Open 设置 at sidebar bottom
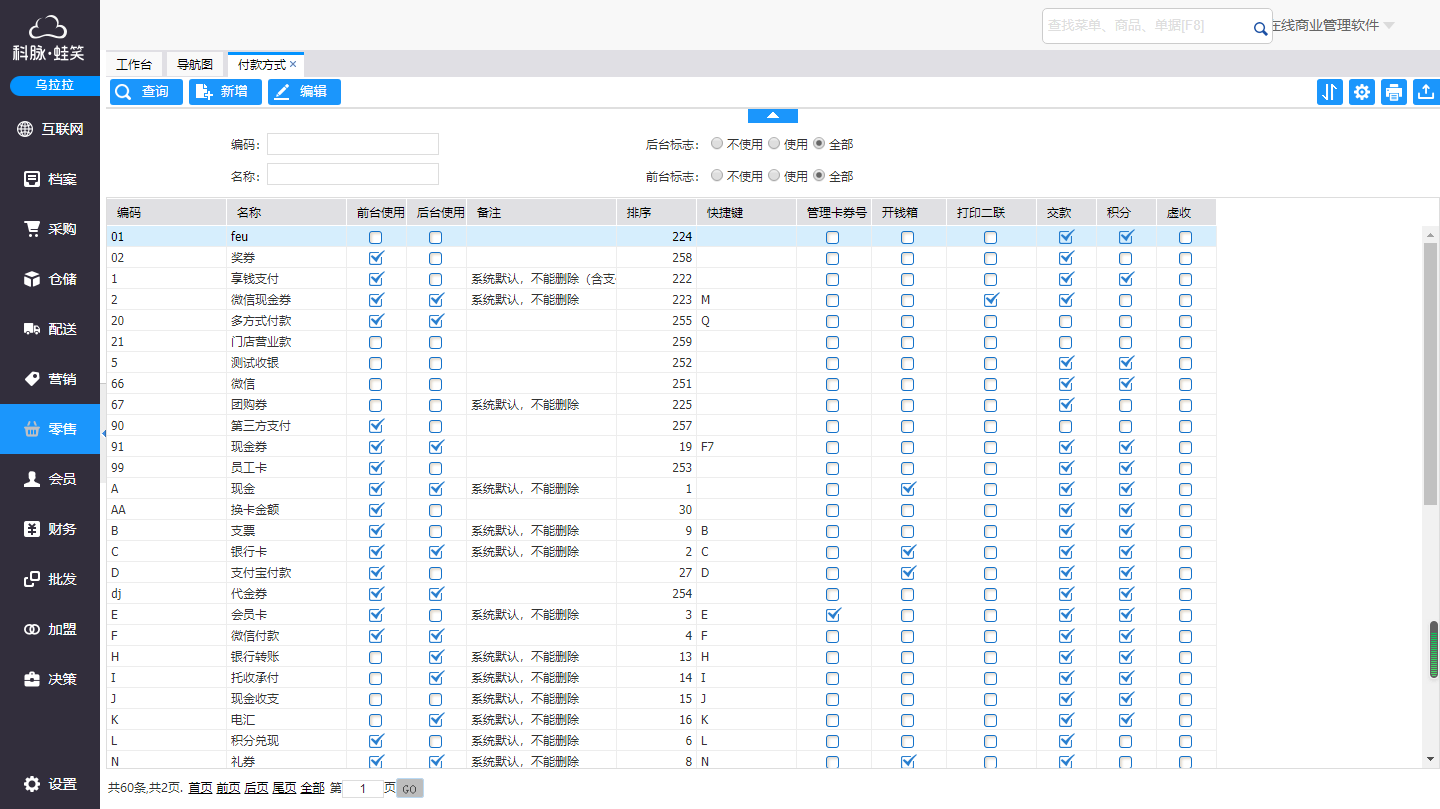The width and height of the screenshot is (1440, 809). point(50,784)
